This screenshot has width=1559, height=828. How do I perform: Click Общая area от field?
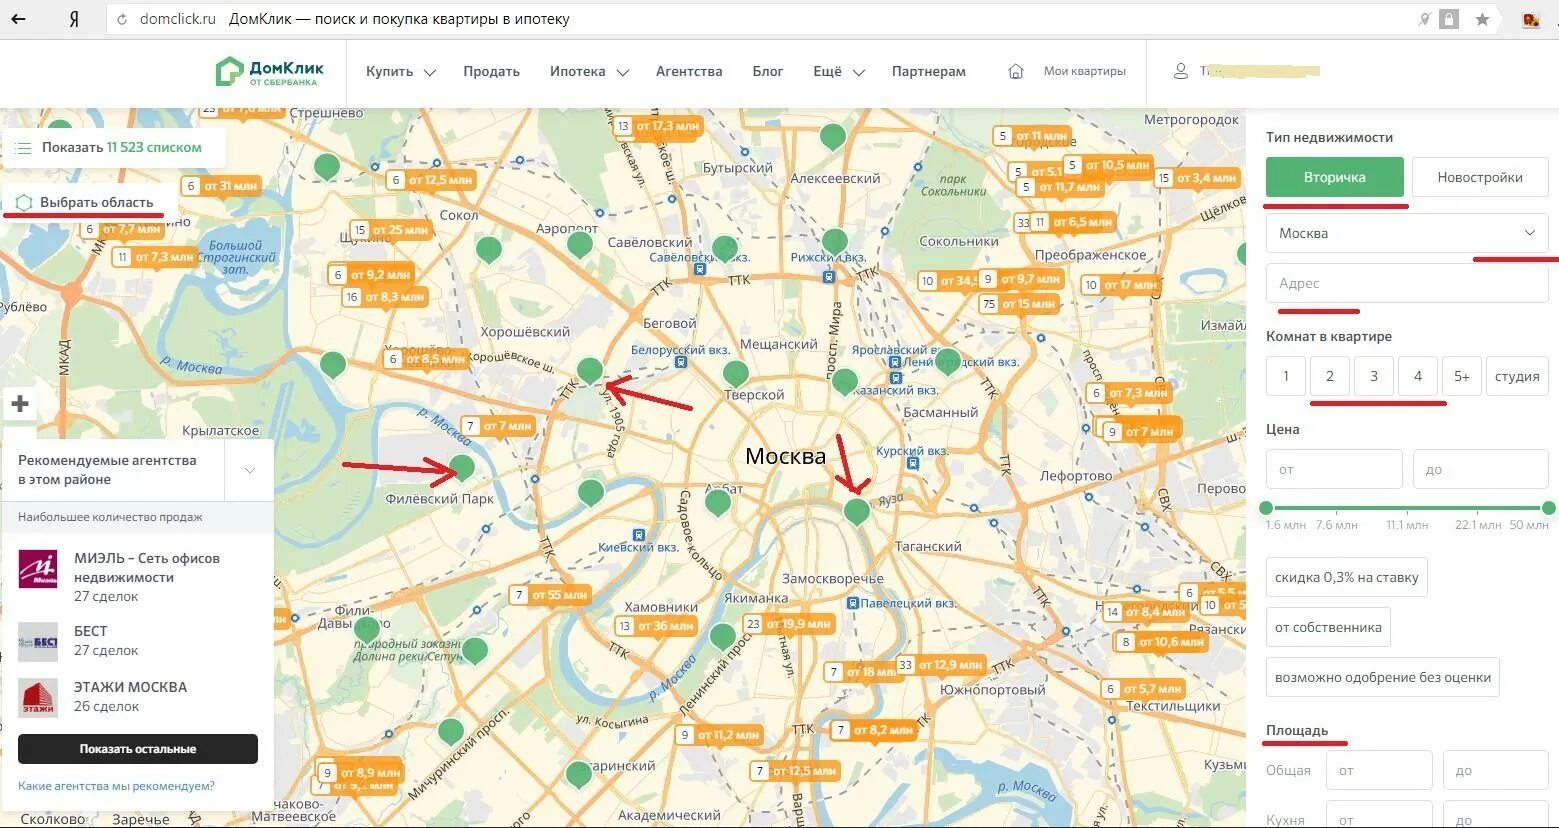point(1379,770)
